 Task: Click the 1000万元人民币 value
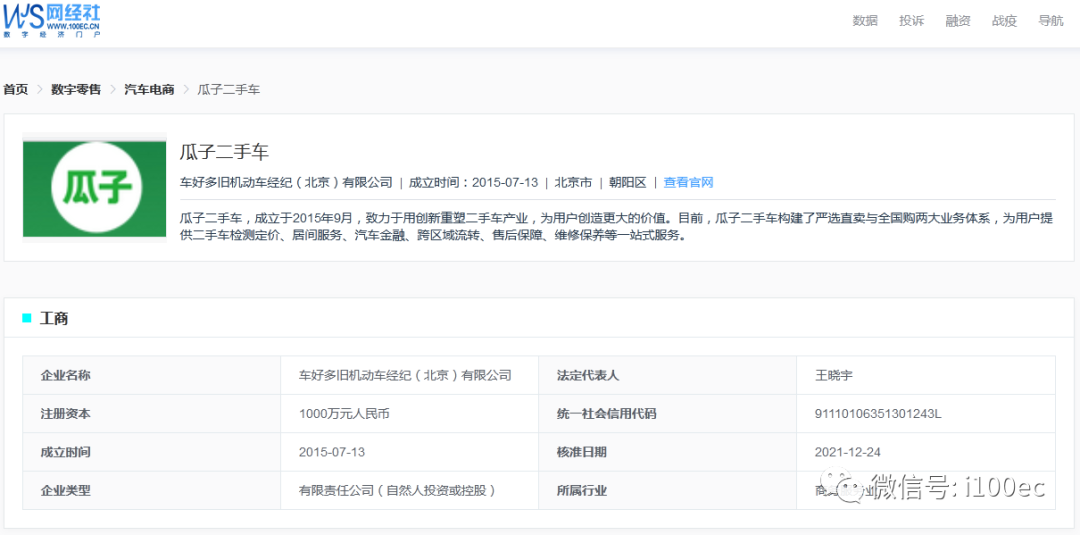point(346,414)
